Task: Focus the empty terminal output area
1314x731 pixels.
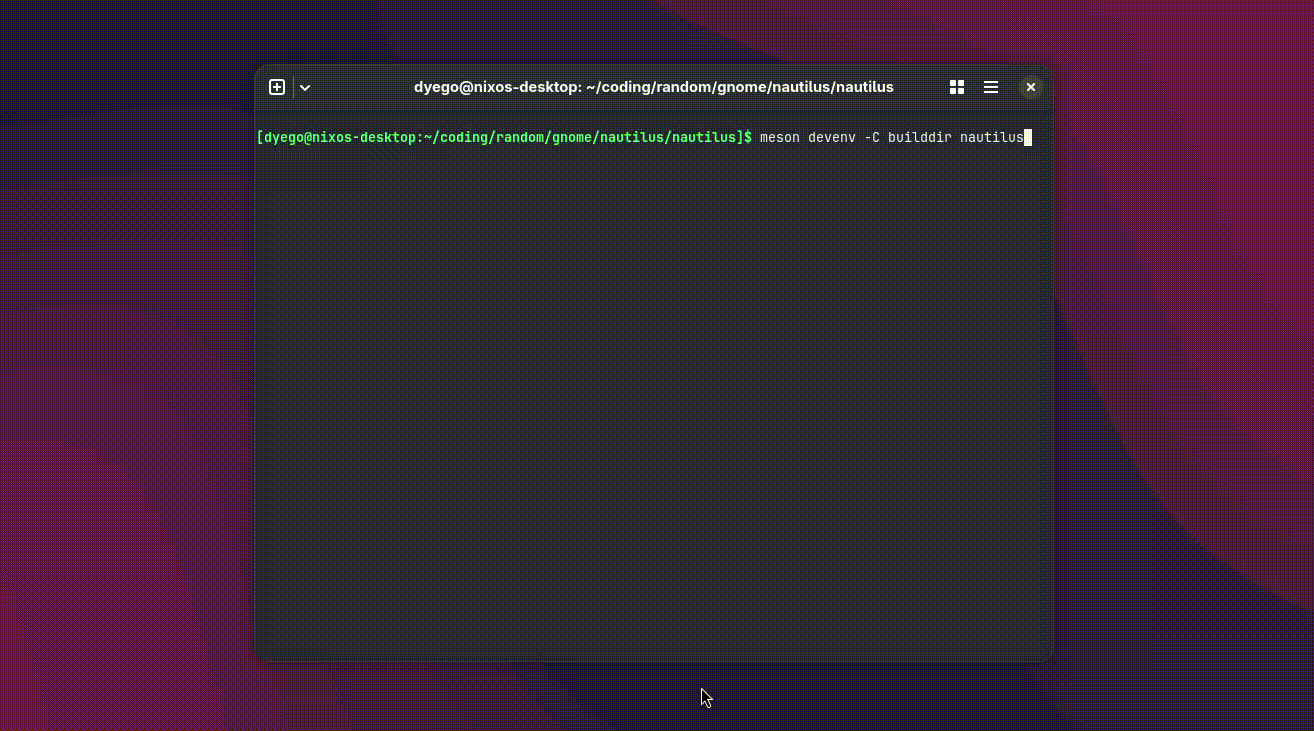Action: click(x=653, y=400)
